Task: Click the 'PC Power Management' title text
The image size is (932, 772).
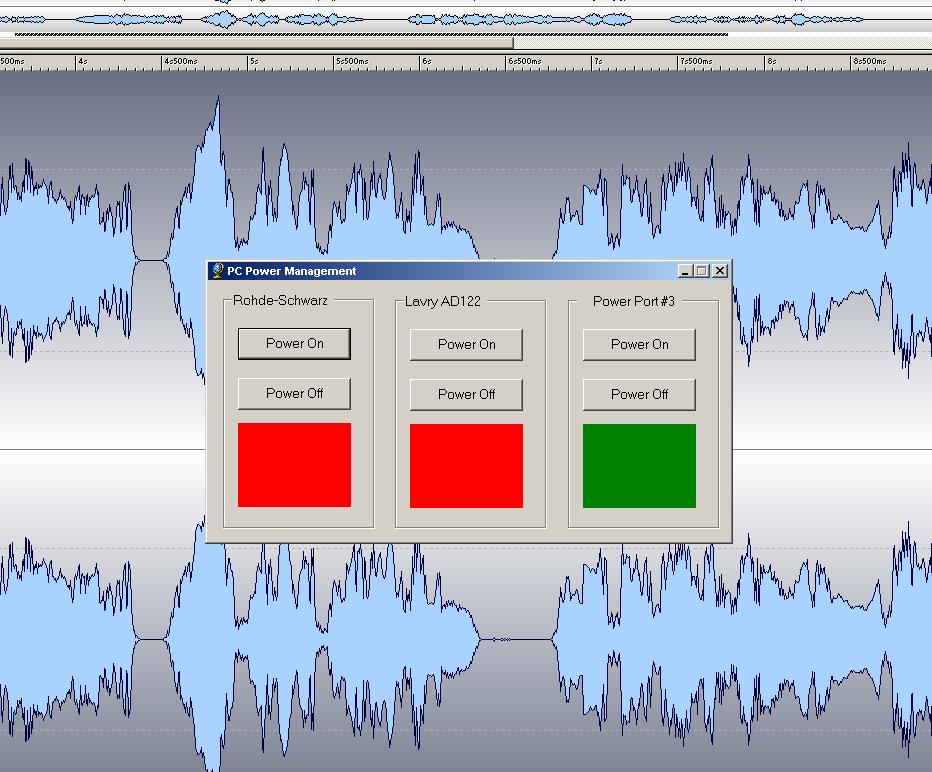Action: click(x=291, y=271)
